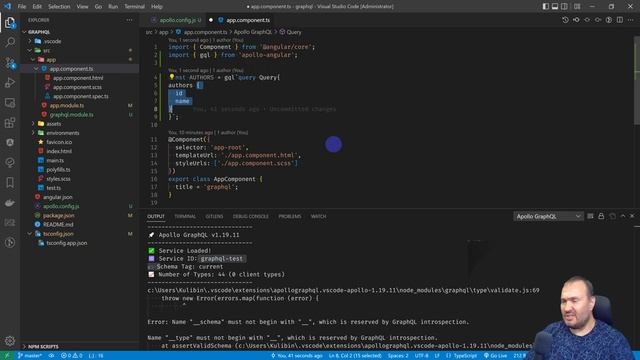The image size is (640, 360).
Task: Open the Apollo GraphQL output channel dropdown
Action: click(x=548, y=216)
